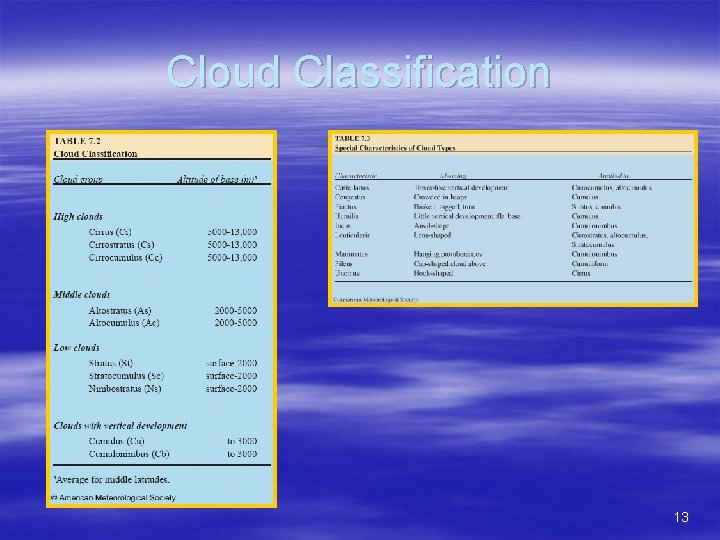This screenshot has width=720, height=540.
Task: Click the "Uncinus" characteristic entry
Action: 347,273
